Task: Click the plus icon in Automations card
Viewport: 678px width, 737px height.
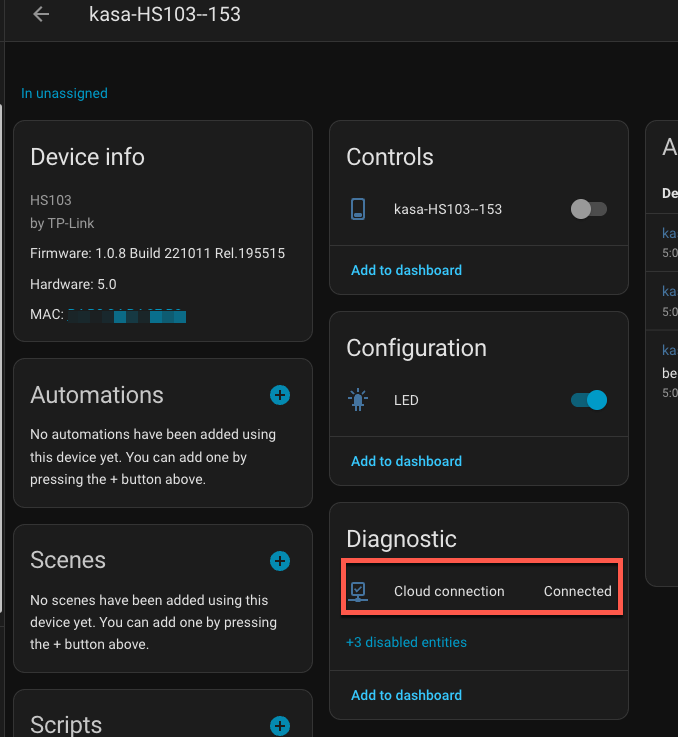Action: (280, 395)
